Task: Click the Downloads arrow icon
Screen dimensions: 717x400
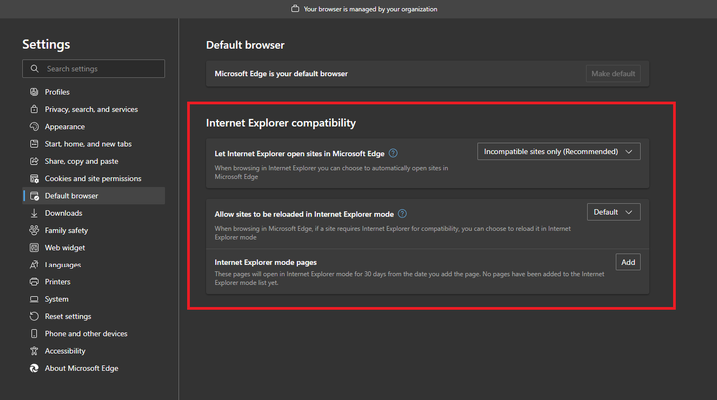Action: tap(34, 213)
